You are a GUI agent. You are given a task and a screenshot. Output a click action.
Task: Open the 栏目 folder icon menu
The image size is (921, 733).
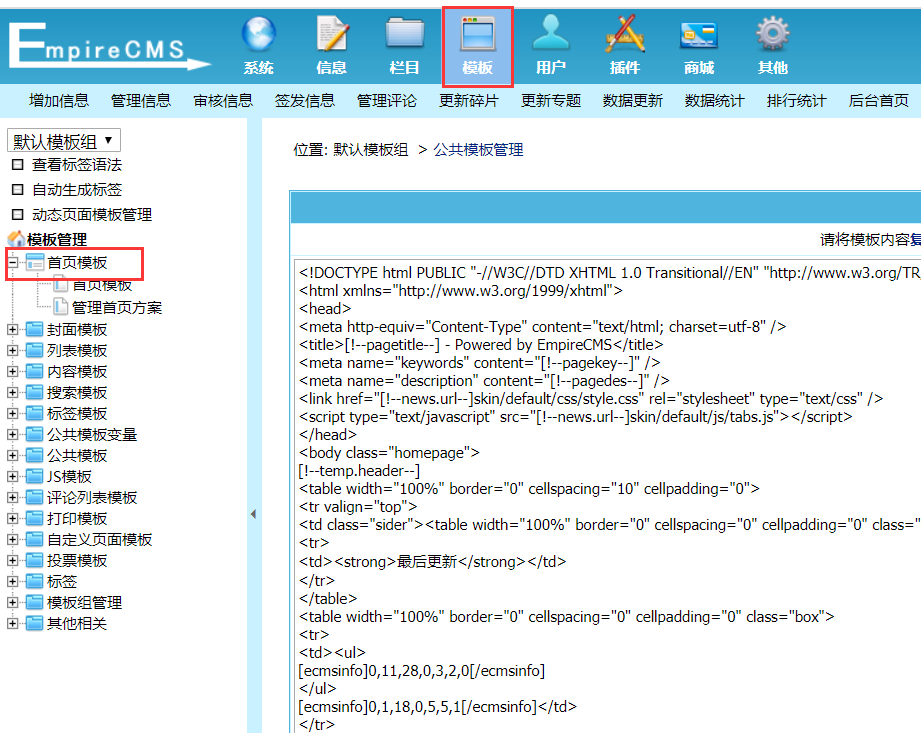click(405, 46)
